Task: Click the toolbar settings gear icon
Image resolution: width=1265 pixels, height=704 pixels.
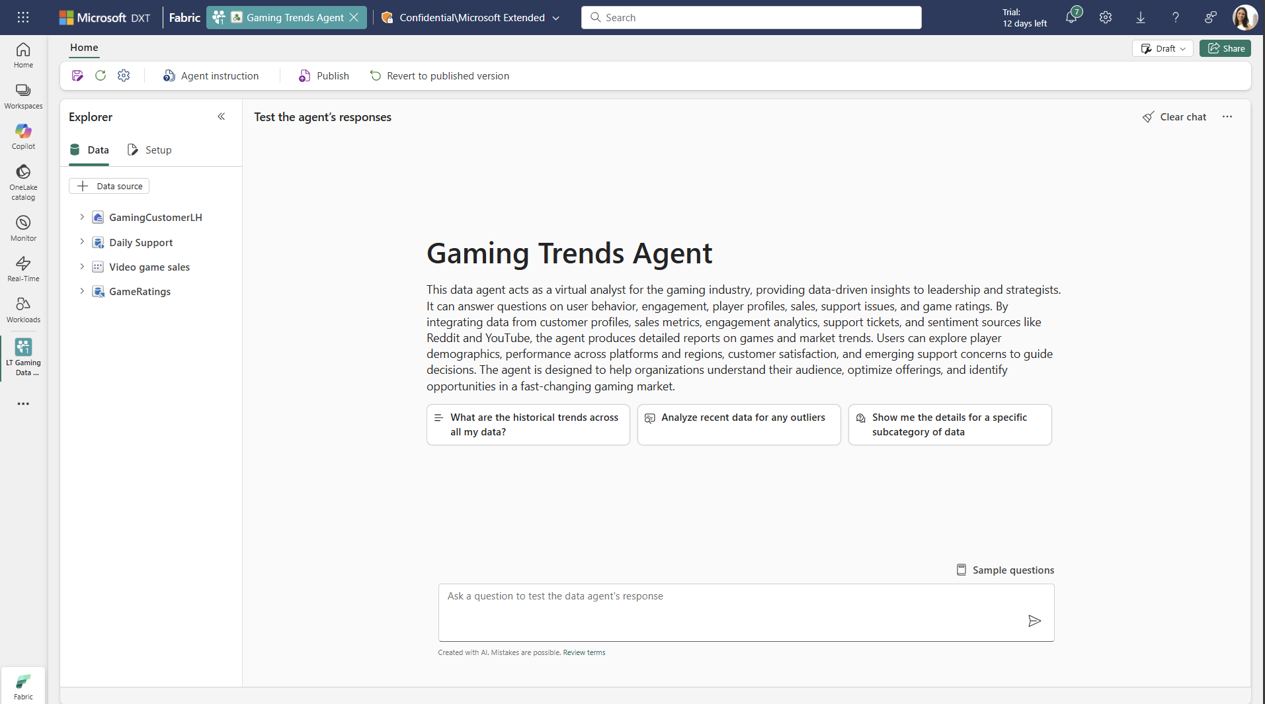Action: [x=124, y=76]
